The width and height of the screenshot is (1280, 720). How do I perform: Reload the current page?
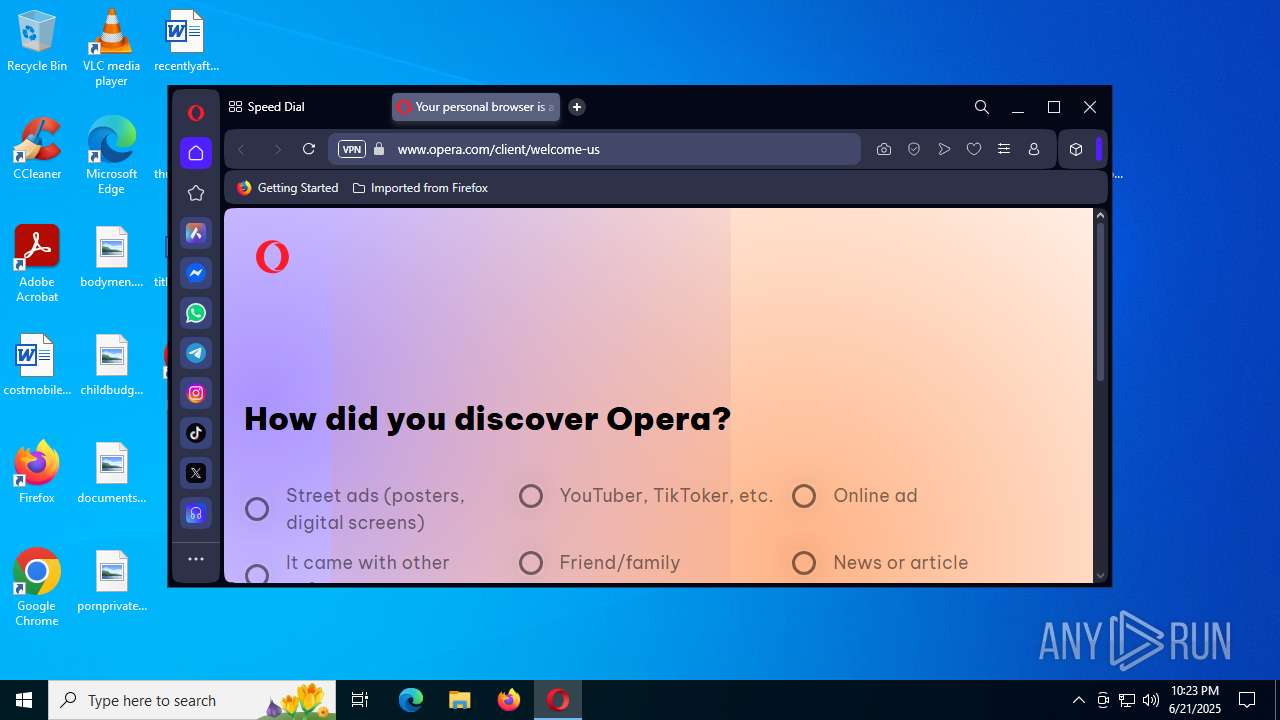[309, 149]
